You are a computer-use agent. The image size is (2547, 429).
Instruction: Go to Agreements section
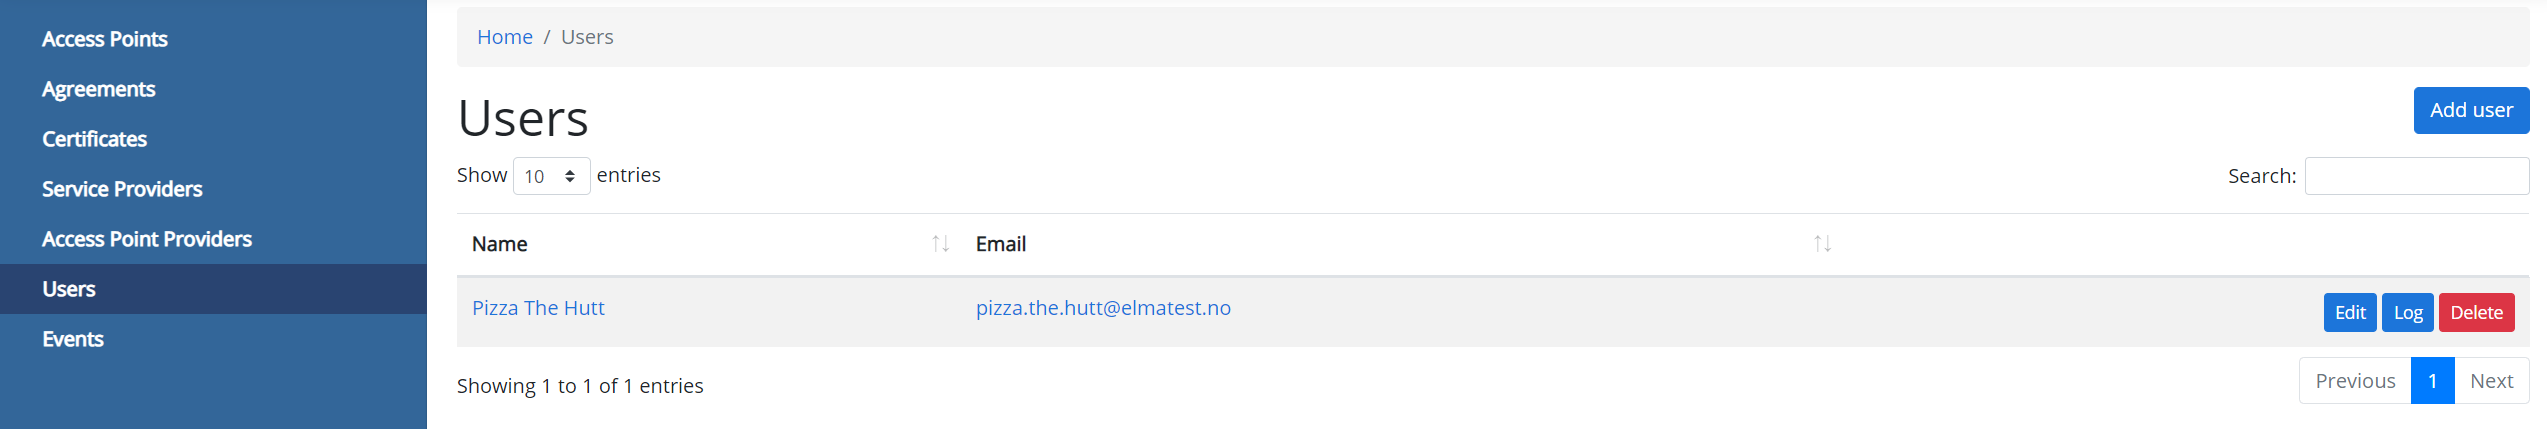pyautogui.click(x=99, y=89)
